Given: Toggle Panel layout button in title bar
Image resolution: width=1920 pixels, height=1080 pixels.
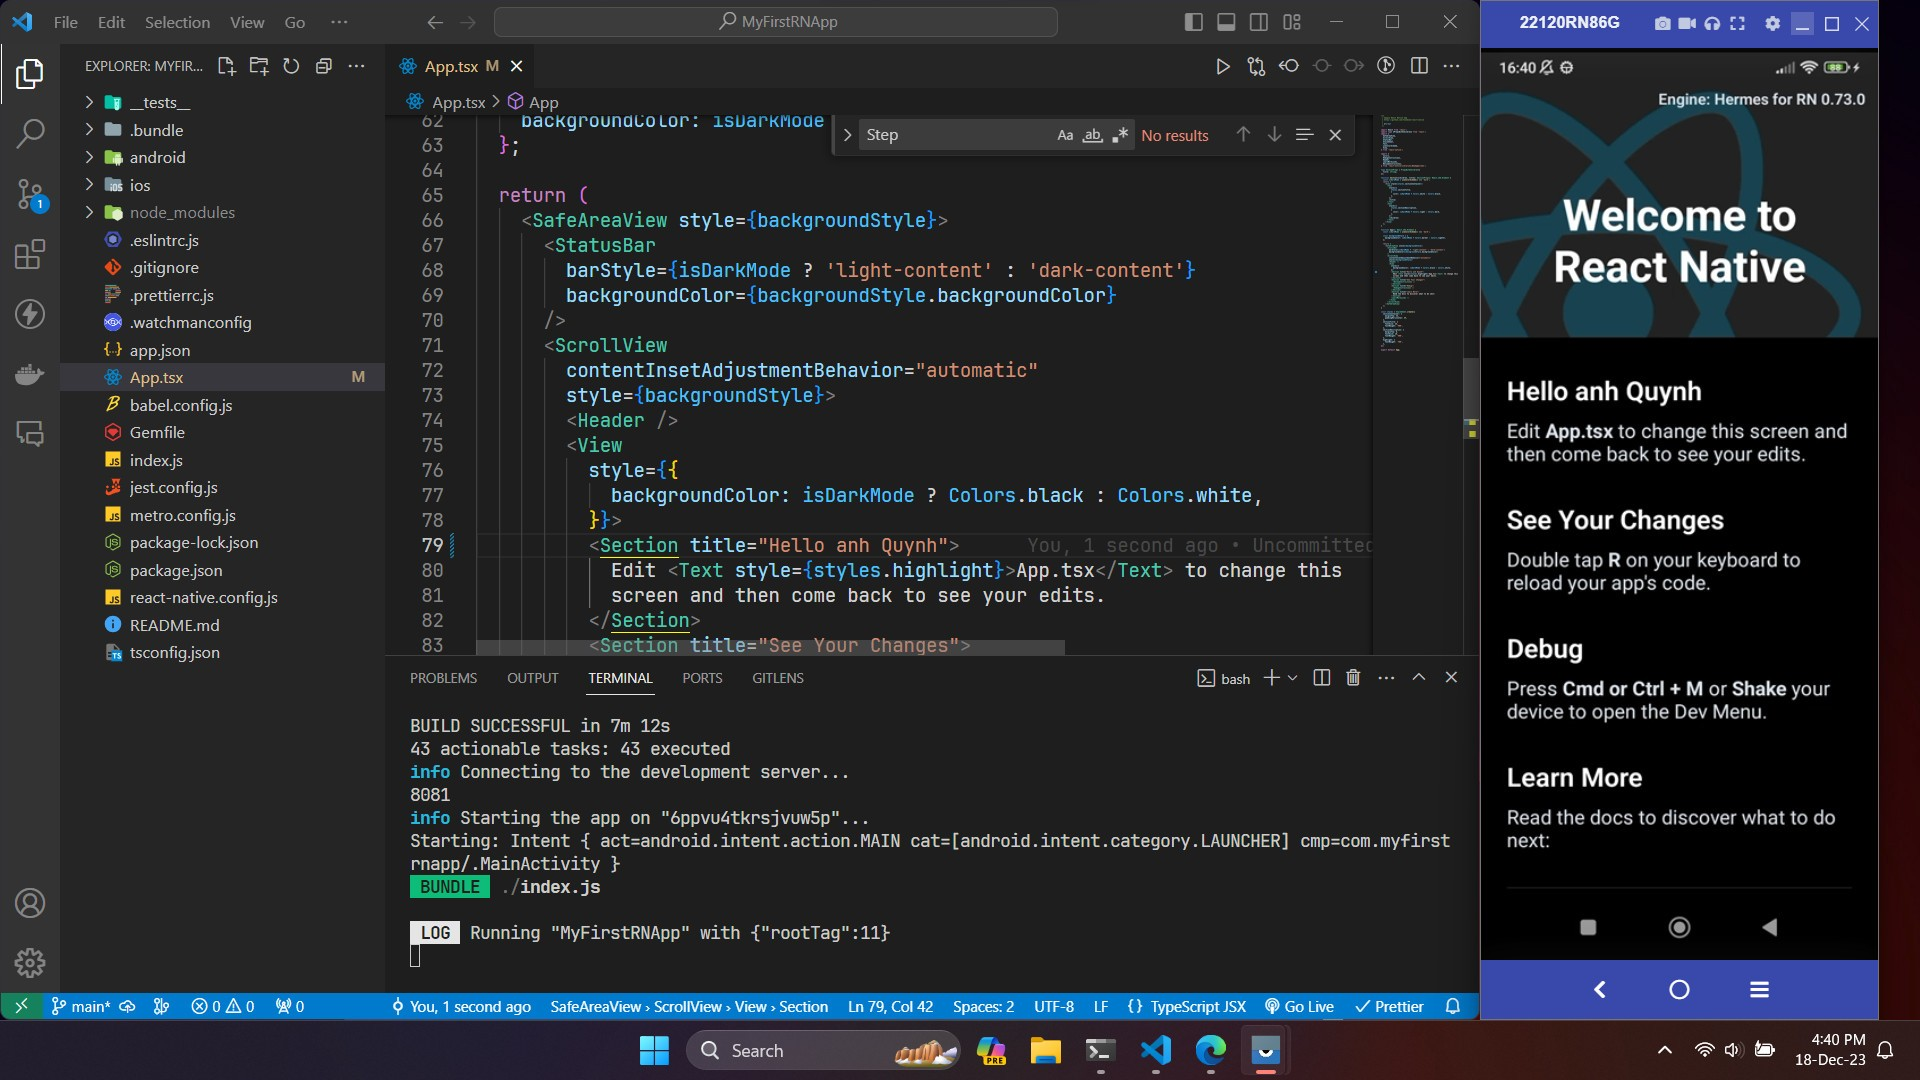Looking at the screenshot, I should coord(1226,22).
